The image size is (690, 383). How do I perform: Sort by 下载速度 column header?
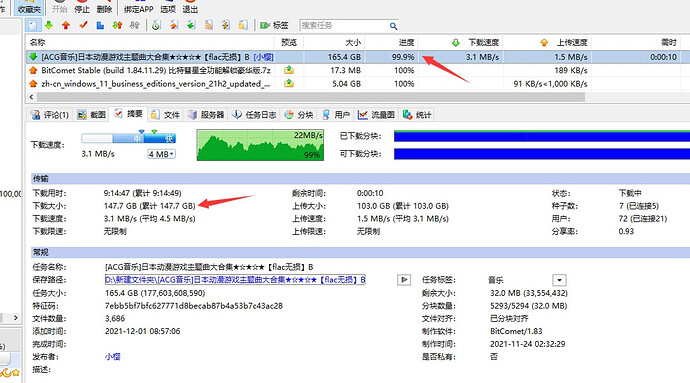pos(460,43)
